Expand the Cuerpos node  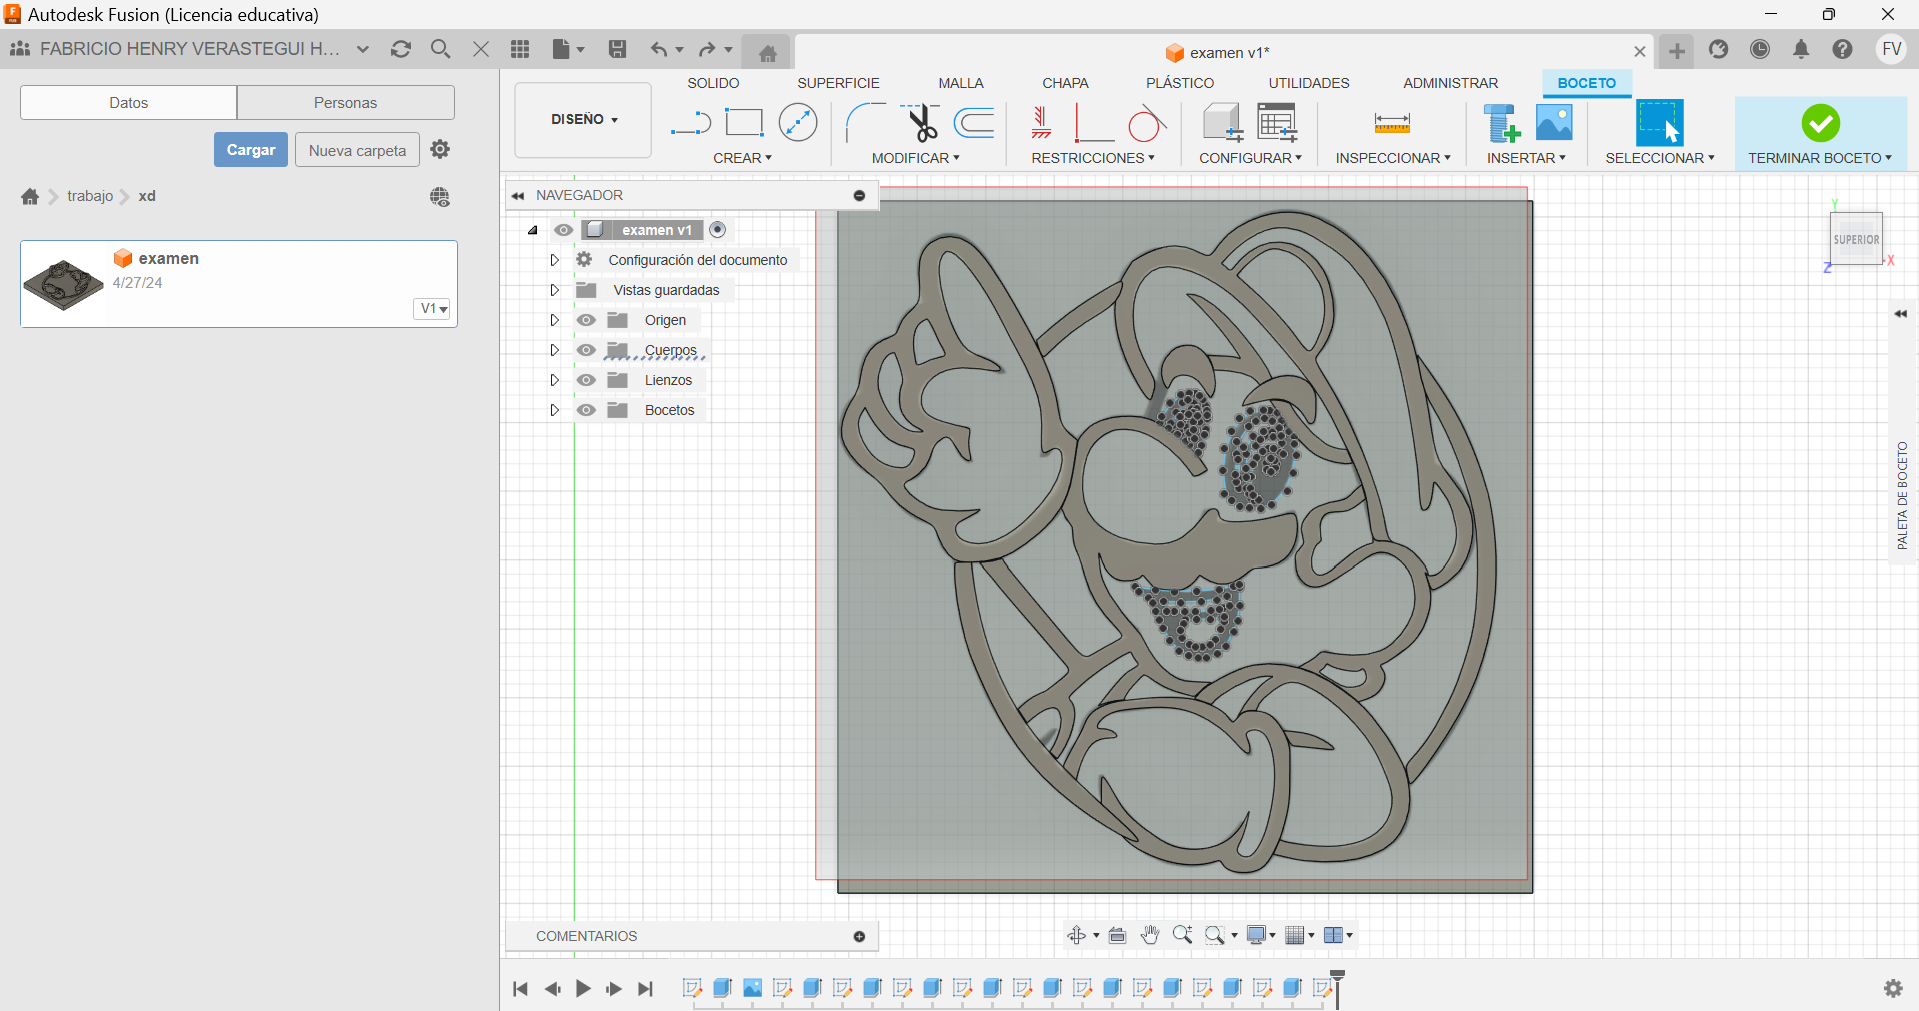554,350
